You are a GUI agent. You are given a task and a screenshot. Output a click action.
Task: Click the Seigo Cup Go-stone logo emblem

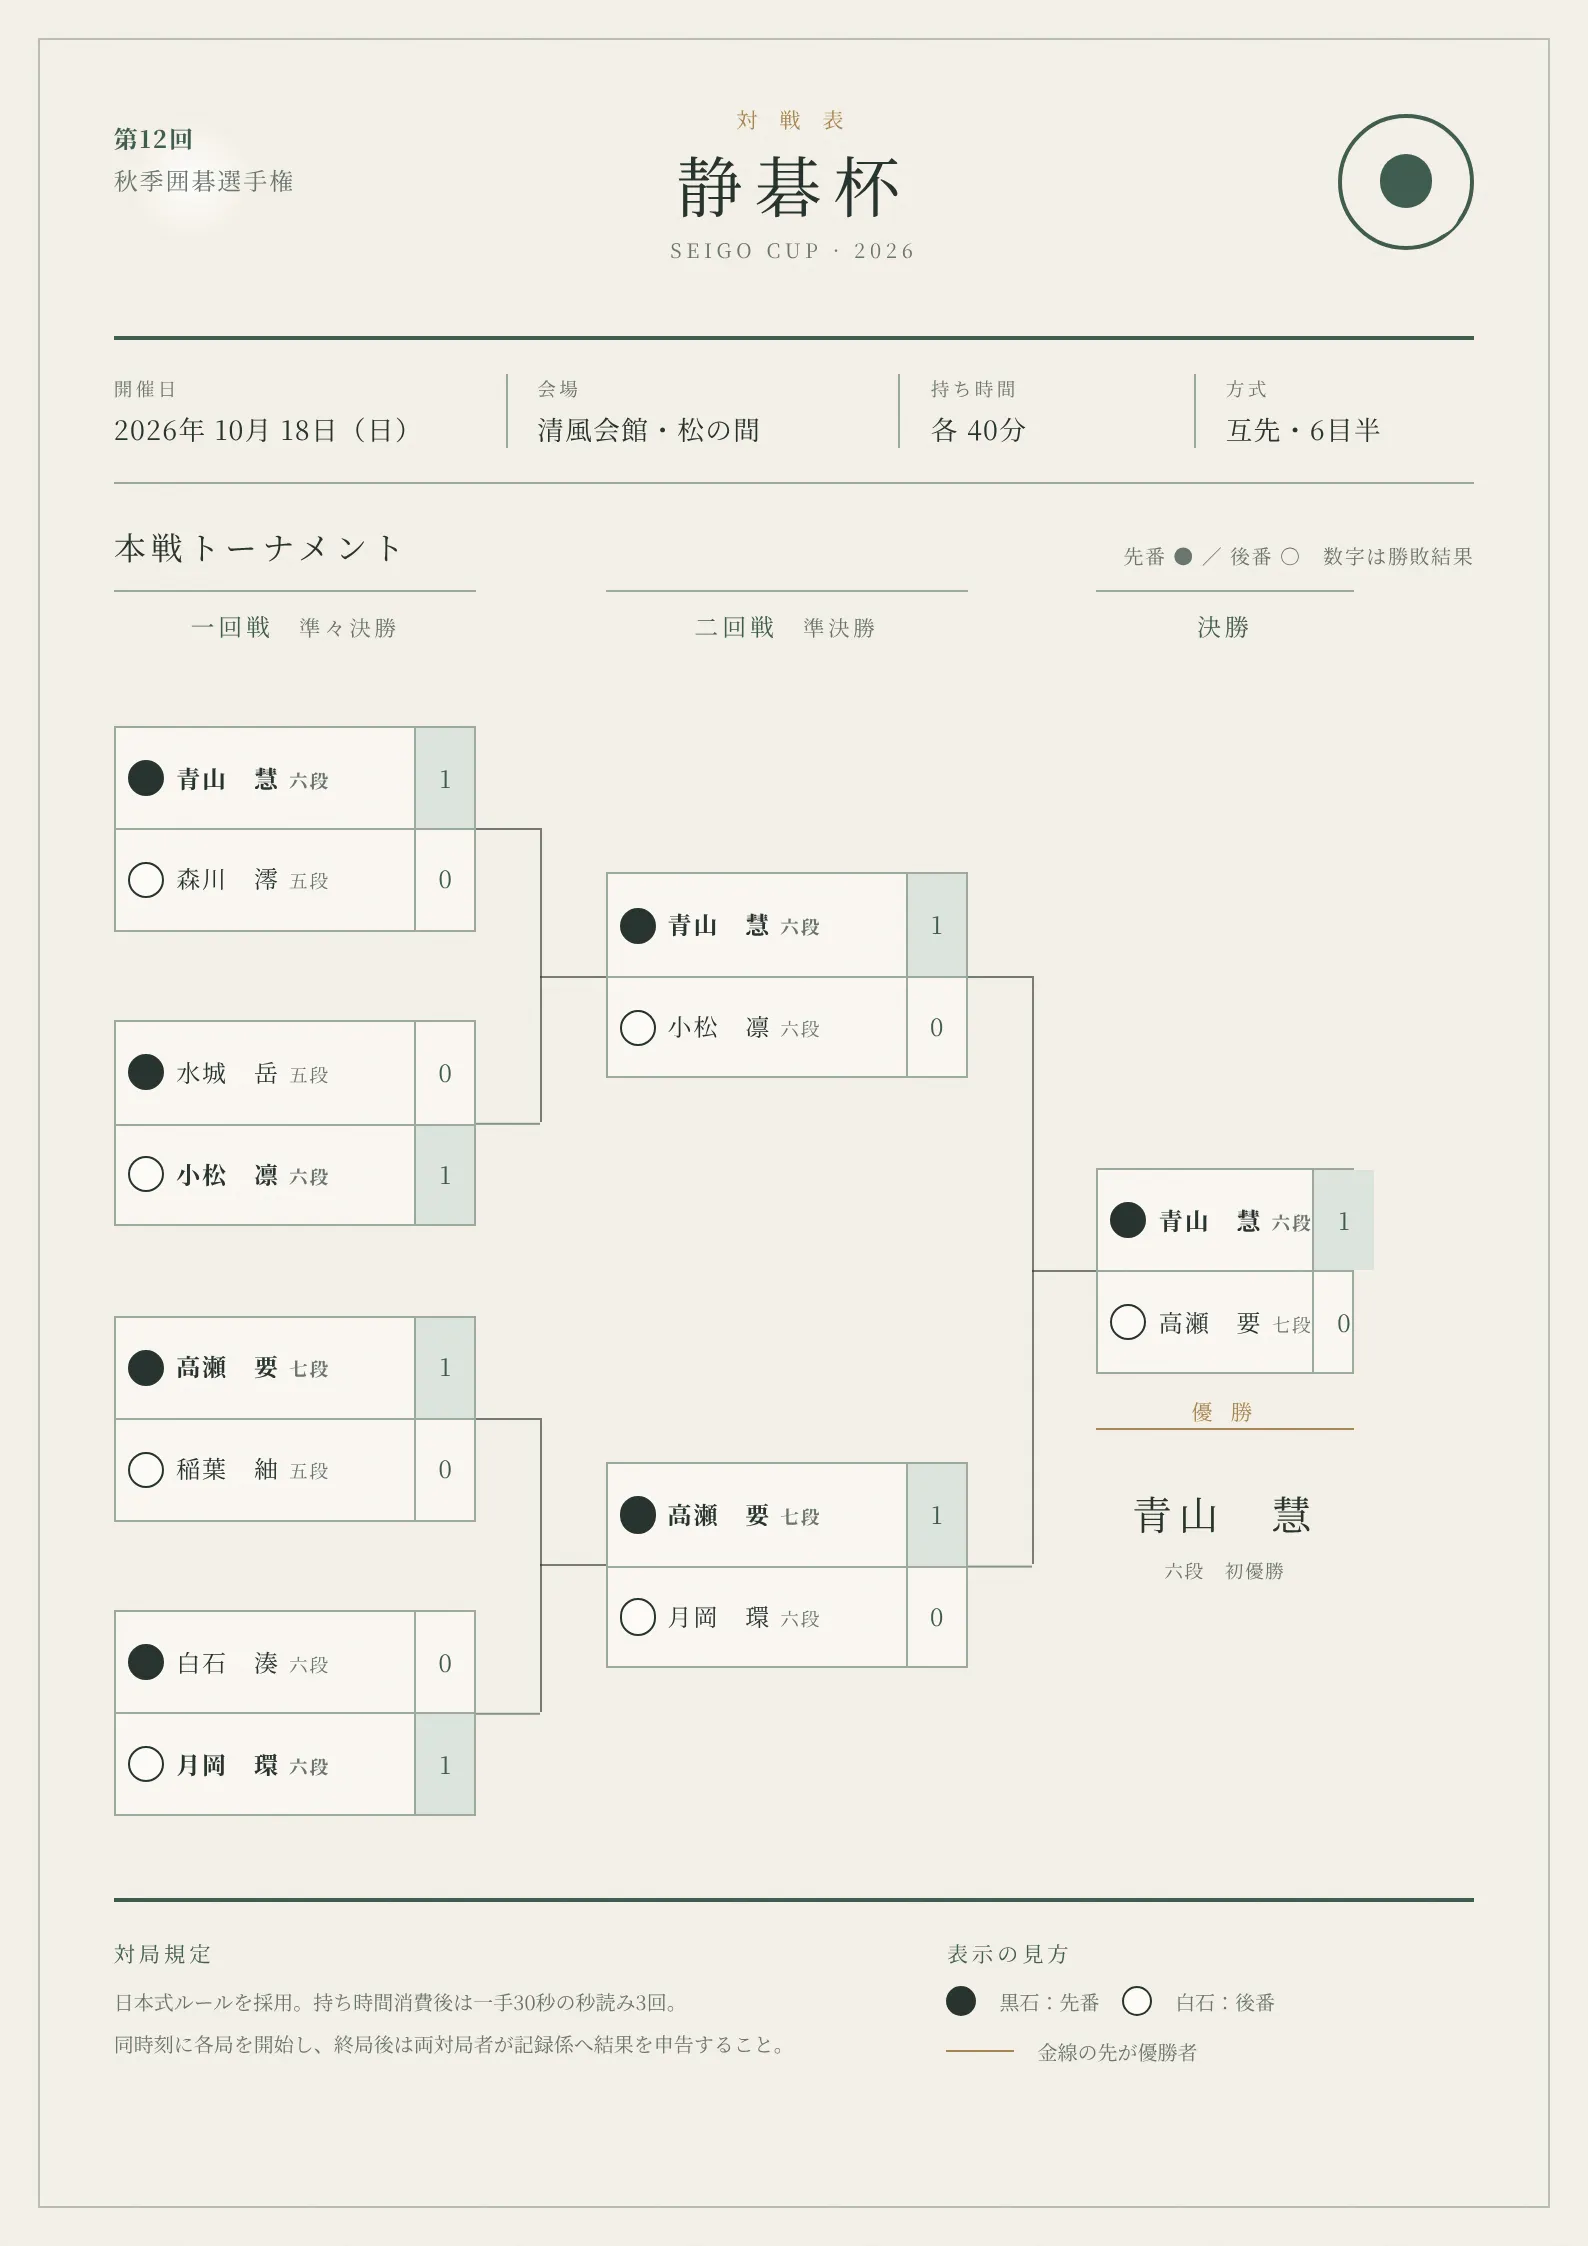[1405, 182]
